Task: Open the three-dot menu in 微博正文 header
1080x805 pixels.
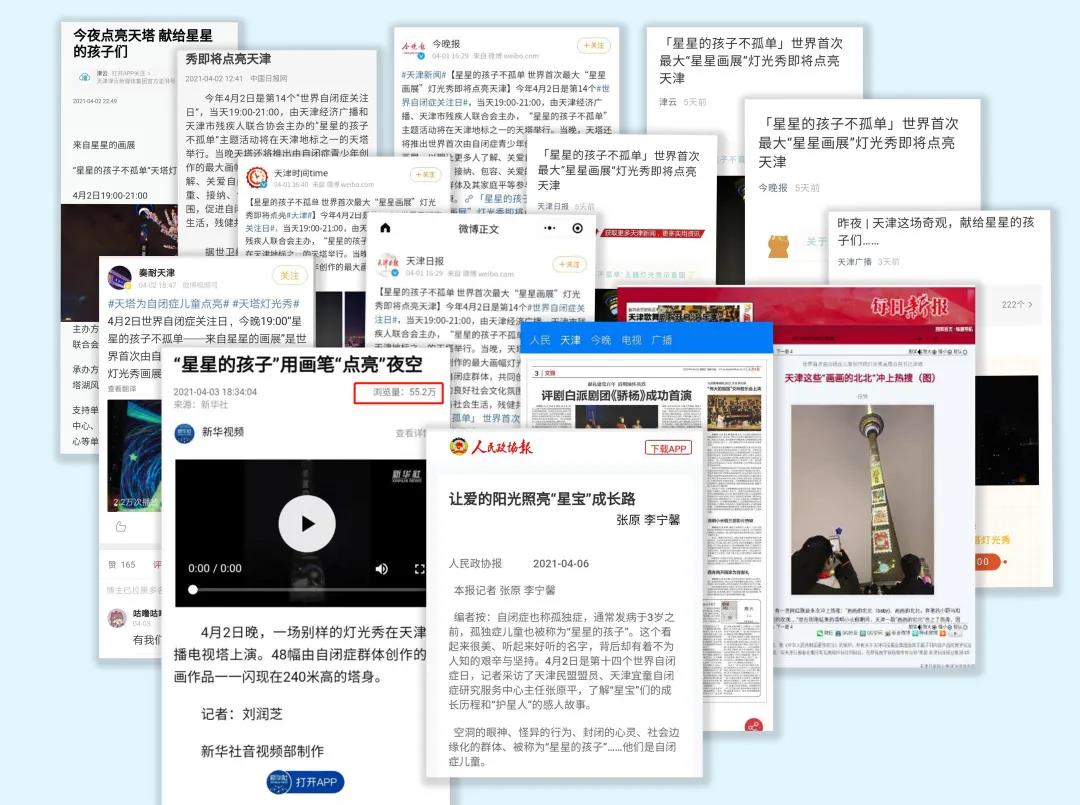Action: click(x=550, y=228)
